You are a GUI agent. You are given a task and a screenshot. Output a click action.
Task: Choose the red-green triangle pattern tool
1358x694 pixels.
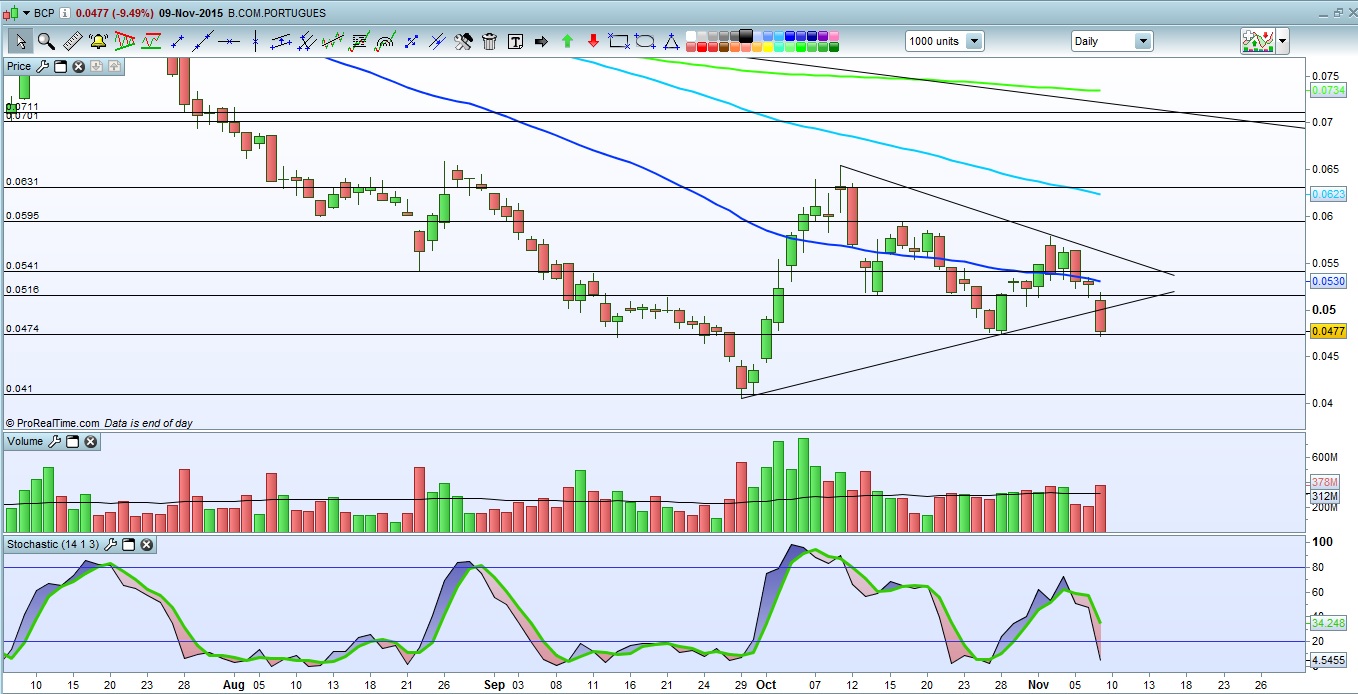[x=125, y=41]
